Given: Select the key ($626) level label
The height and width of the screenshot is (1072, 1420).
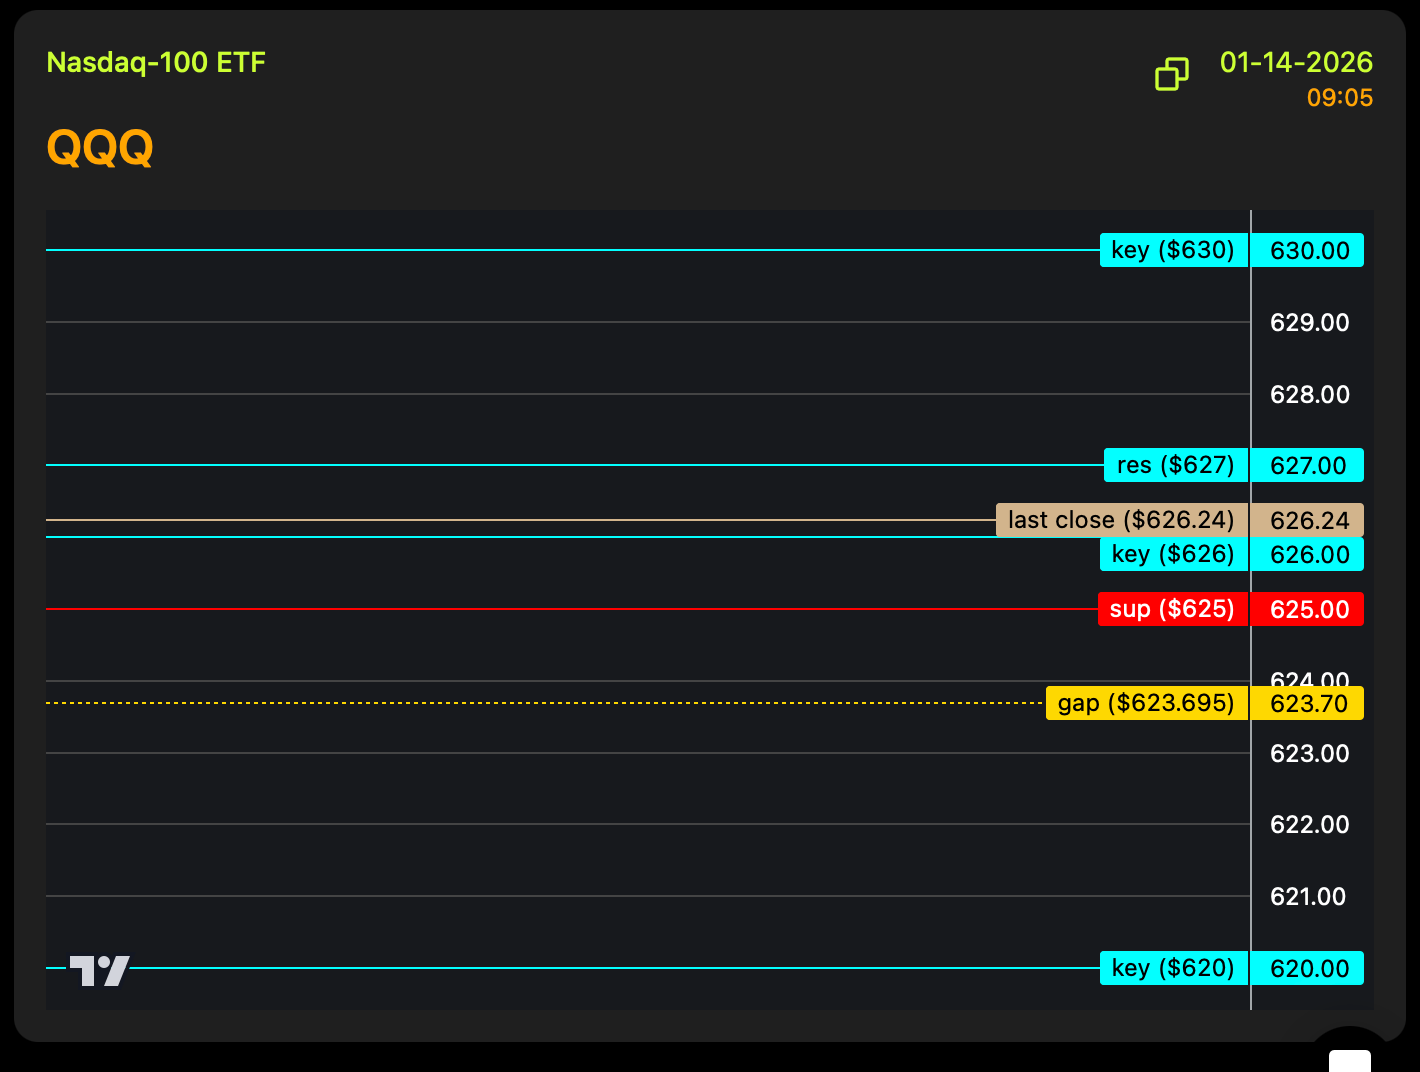Looking at the screenshot, I should 1173,554.
